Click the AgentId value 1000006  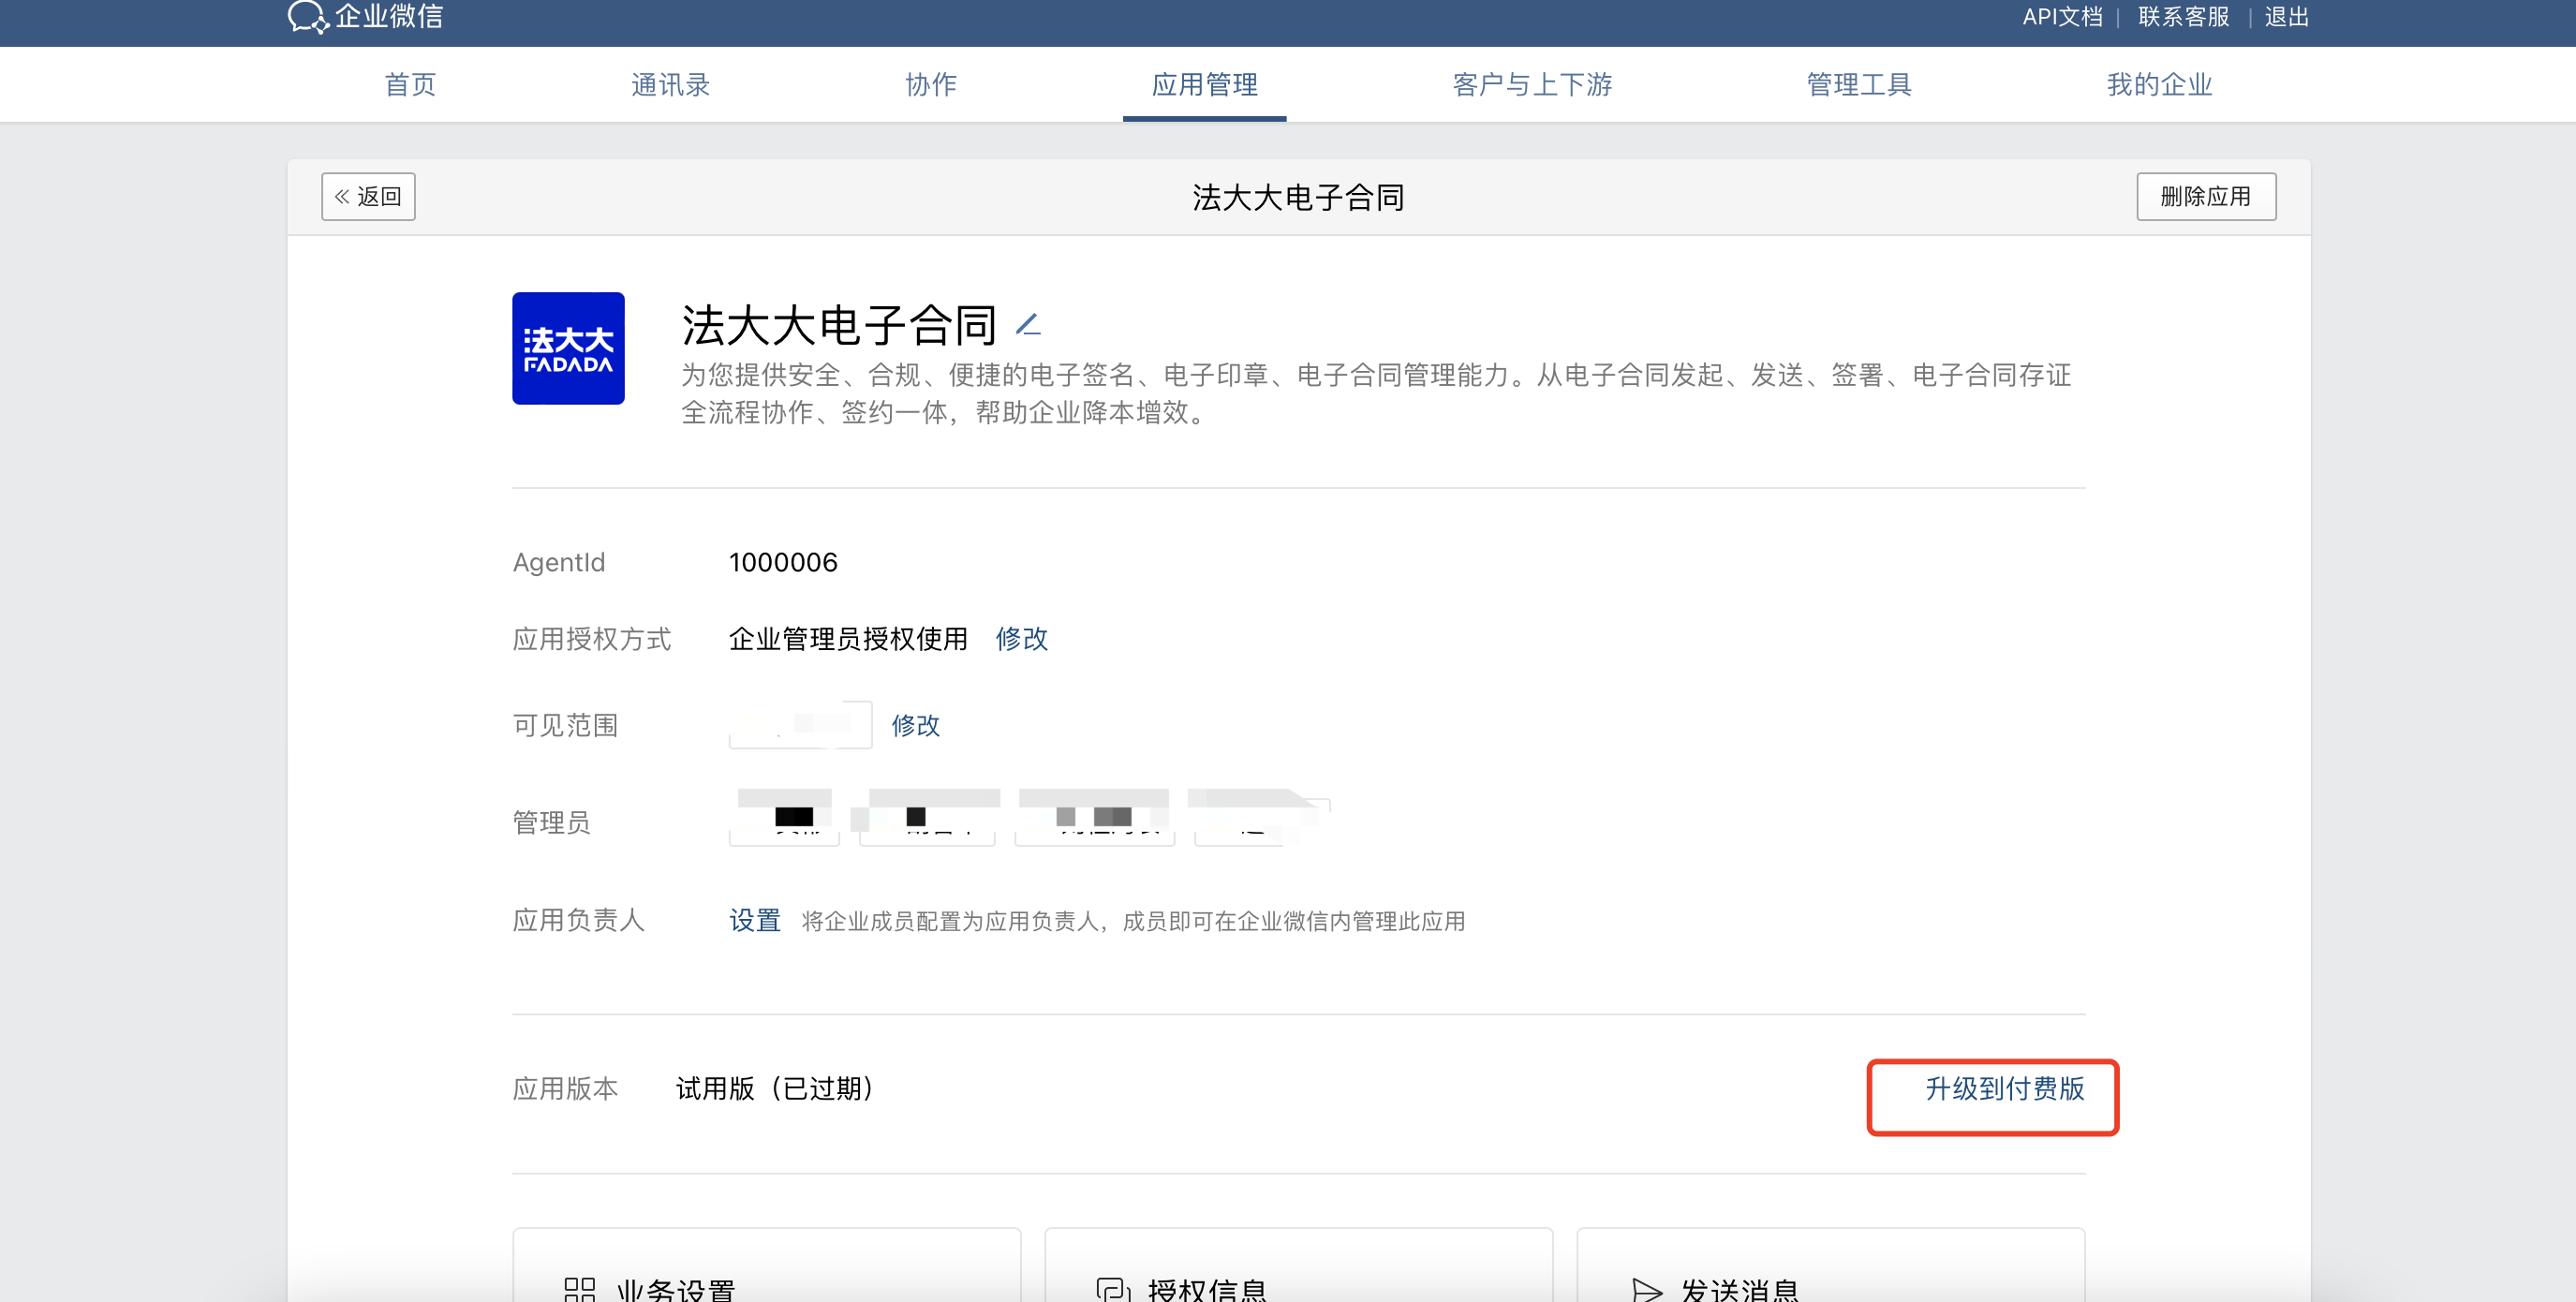point(783,562)
